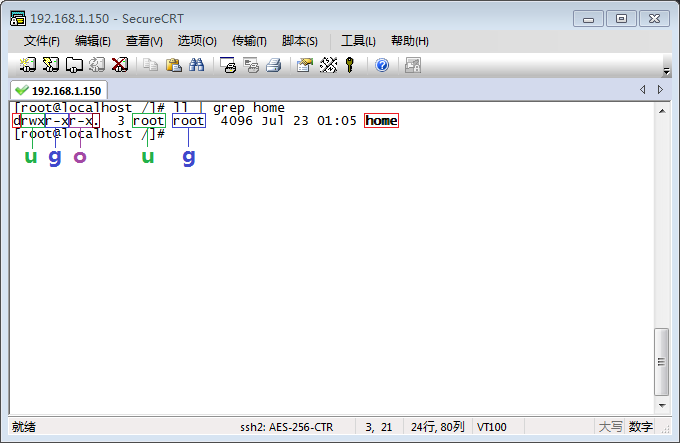Click the 帮助(H) menu

[409, 41]
